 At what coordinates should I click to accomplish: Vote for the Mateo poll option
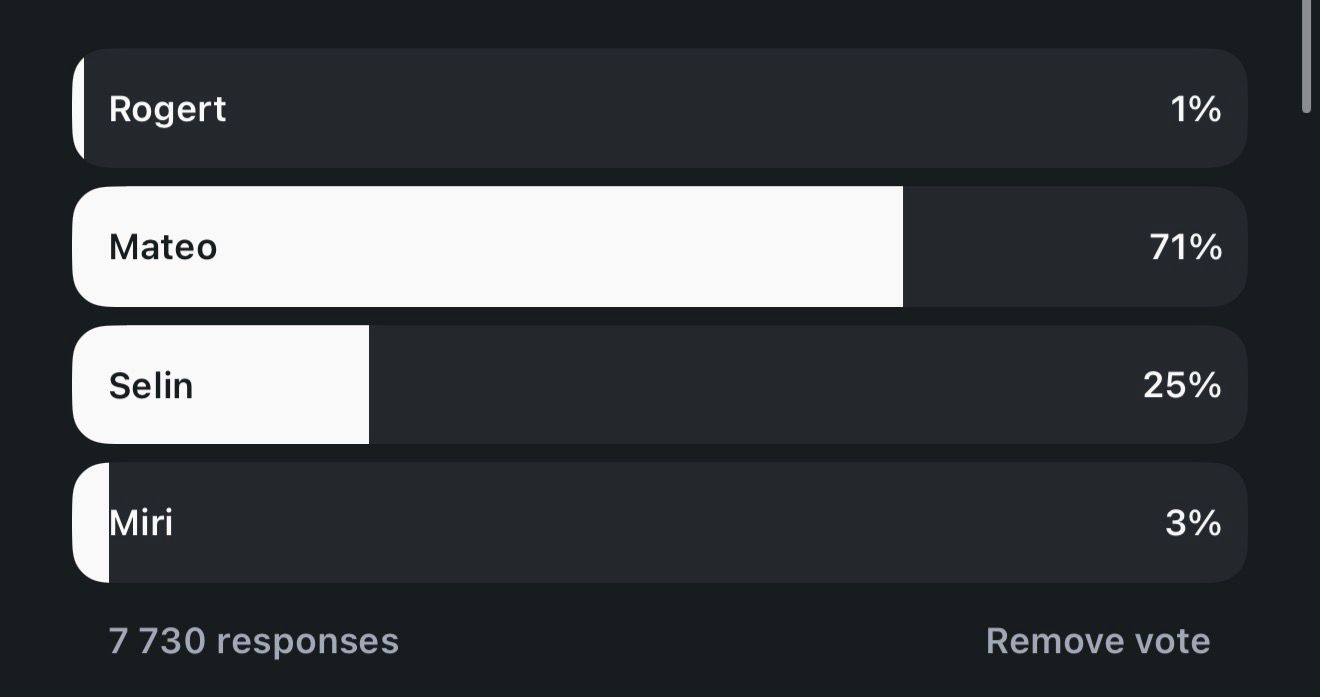659,246
